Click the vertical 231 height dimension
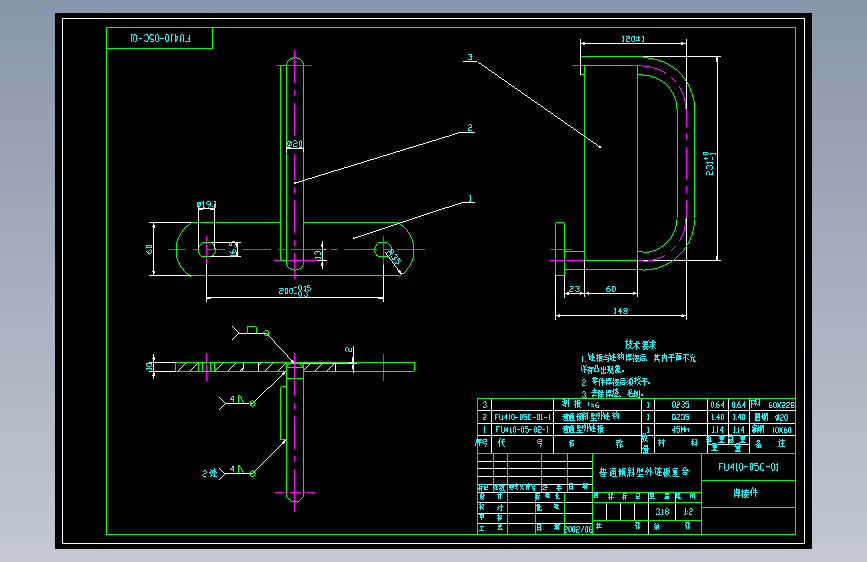The image size is (867, 562). click(x=710, y=164)
